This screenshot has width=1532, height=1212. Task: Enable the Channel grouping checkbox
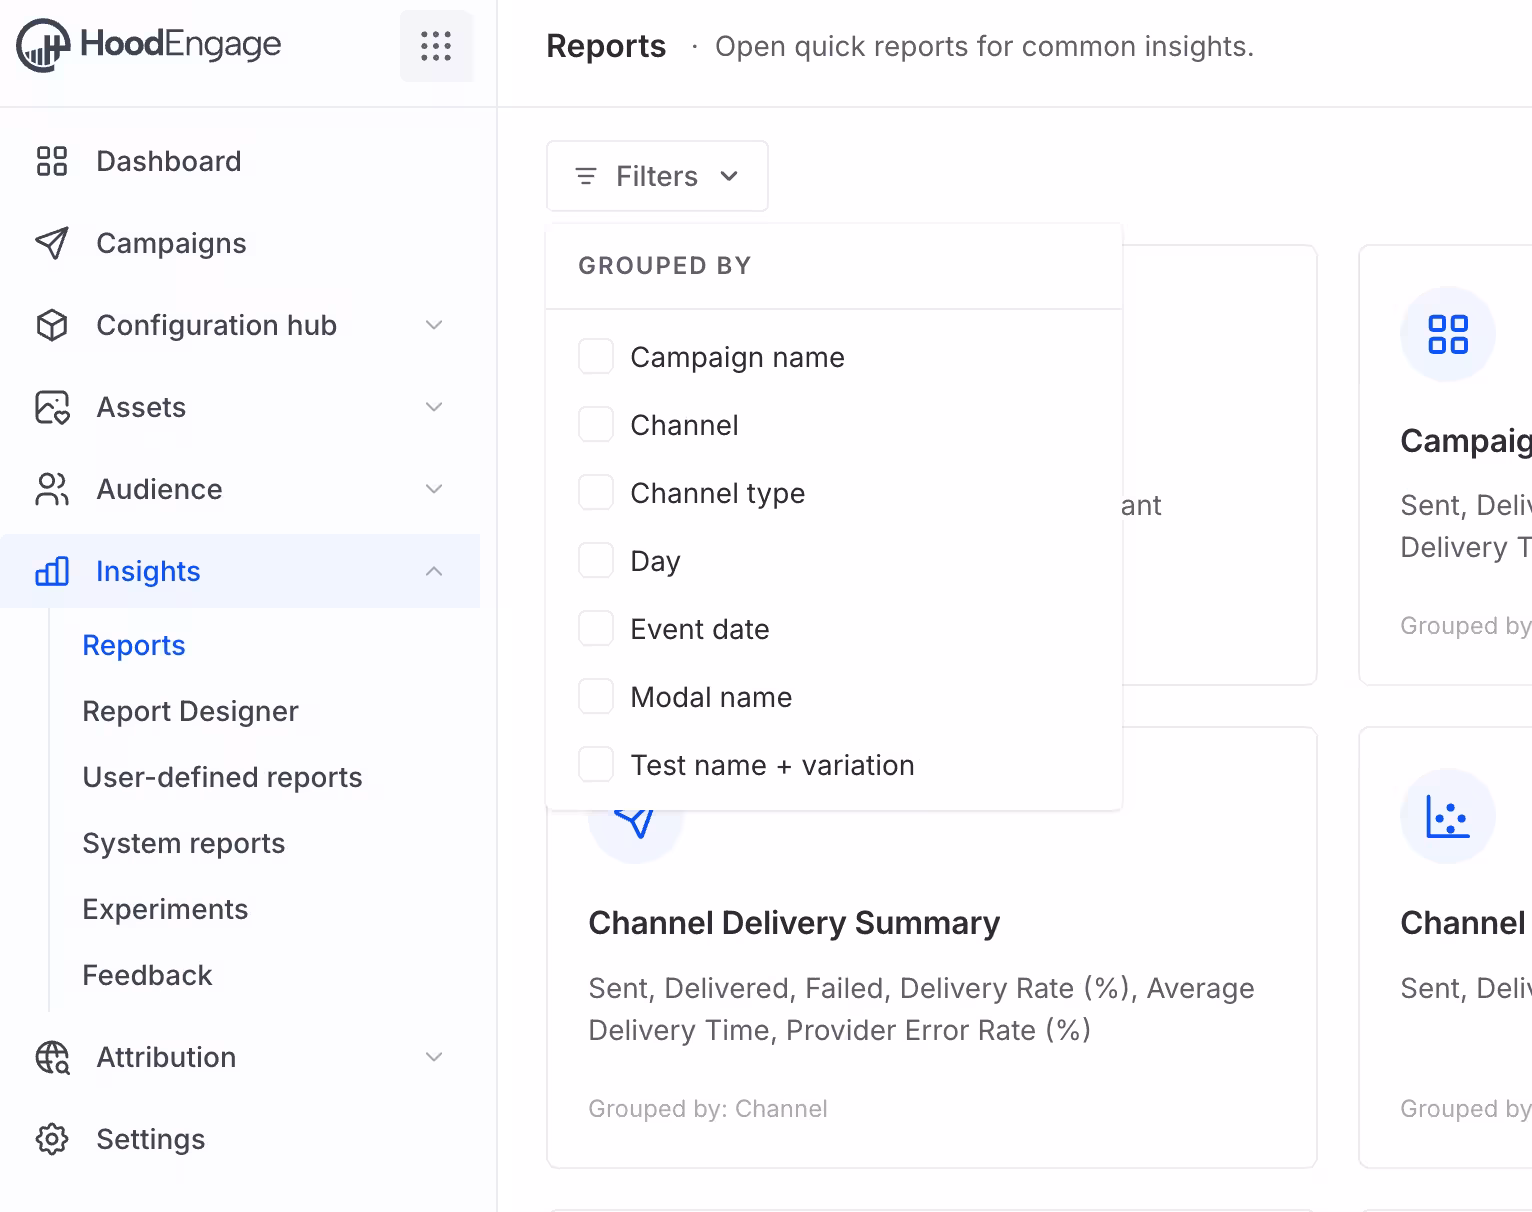(x=596, y=425)
